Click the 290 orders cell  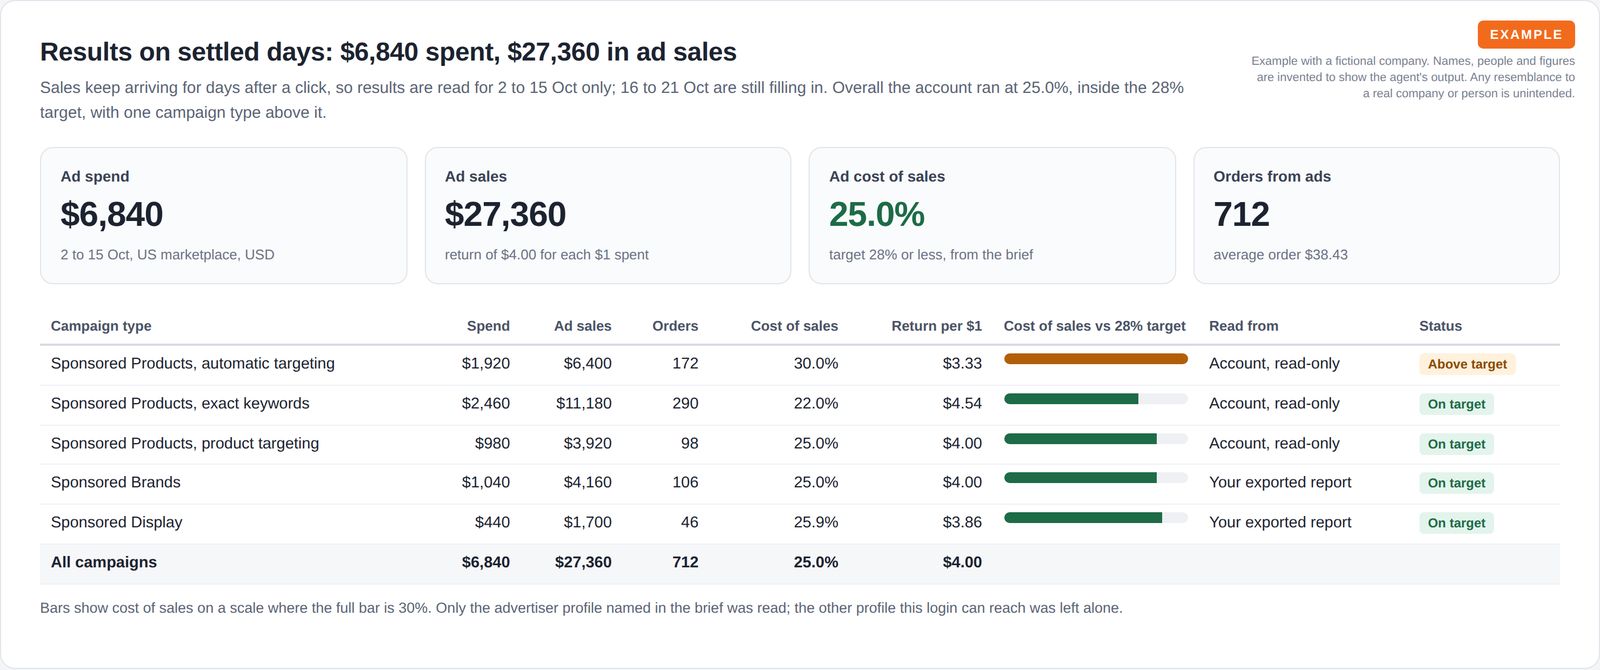click(685, 403)
